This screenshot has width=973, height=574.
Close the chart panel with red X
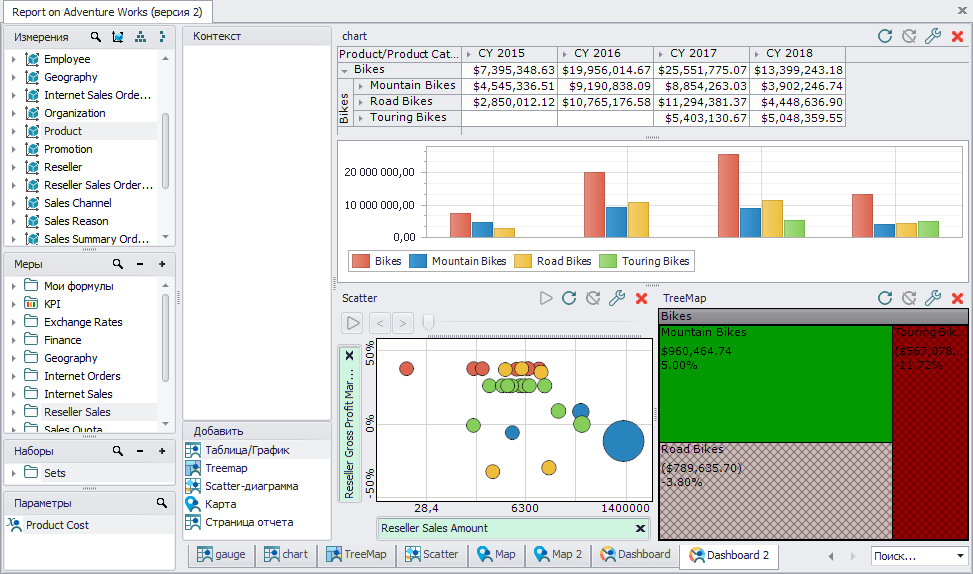[x=957, y=37]
